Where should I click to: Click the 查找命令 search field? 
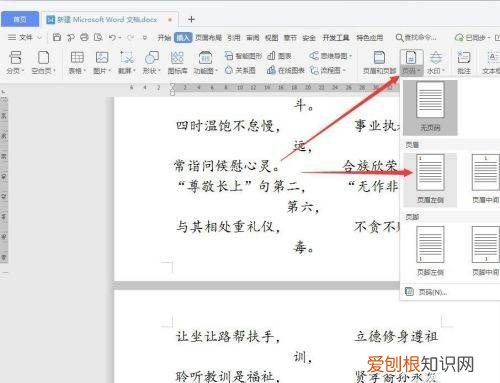(x=416, y=37)
